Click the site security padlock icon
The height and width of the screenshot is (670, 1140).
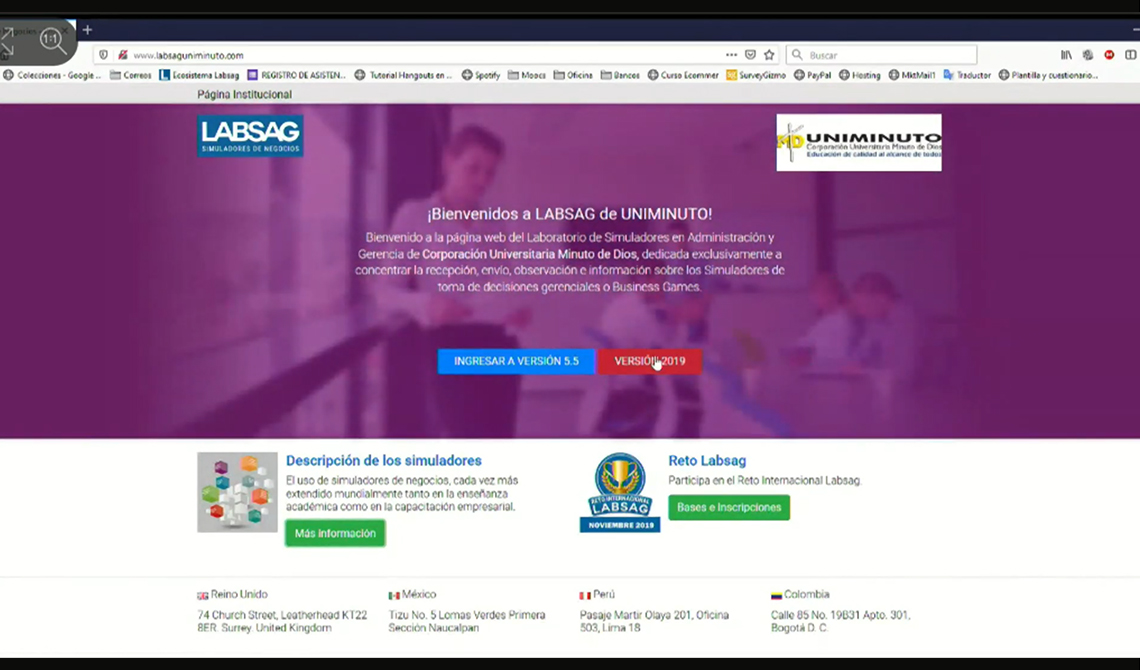click(x=123, y=55)
